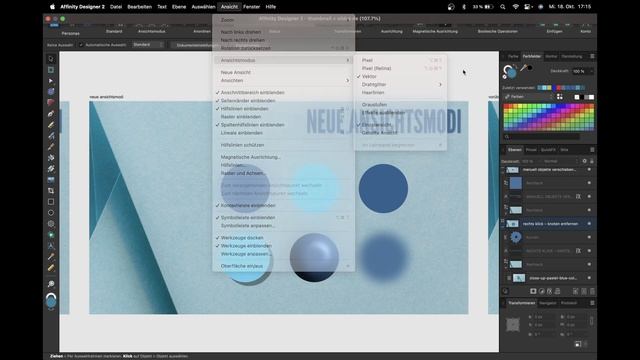Choose Graustufen in view submenu
This screenshot has width=640, height=360.
(x=400, y=105)
